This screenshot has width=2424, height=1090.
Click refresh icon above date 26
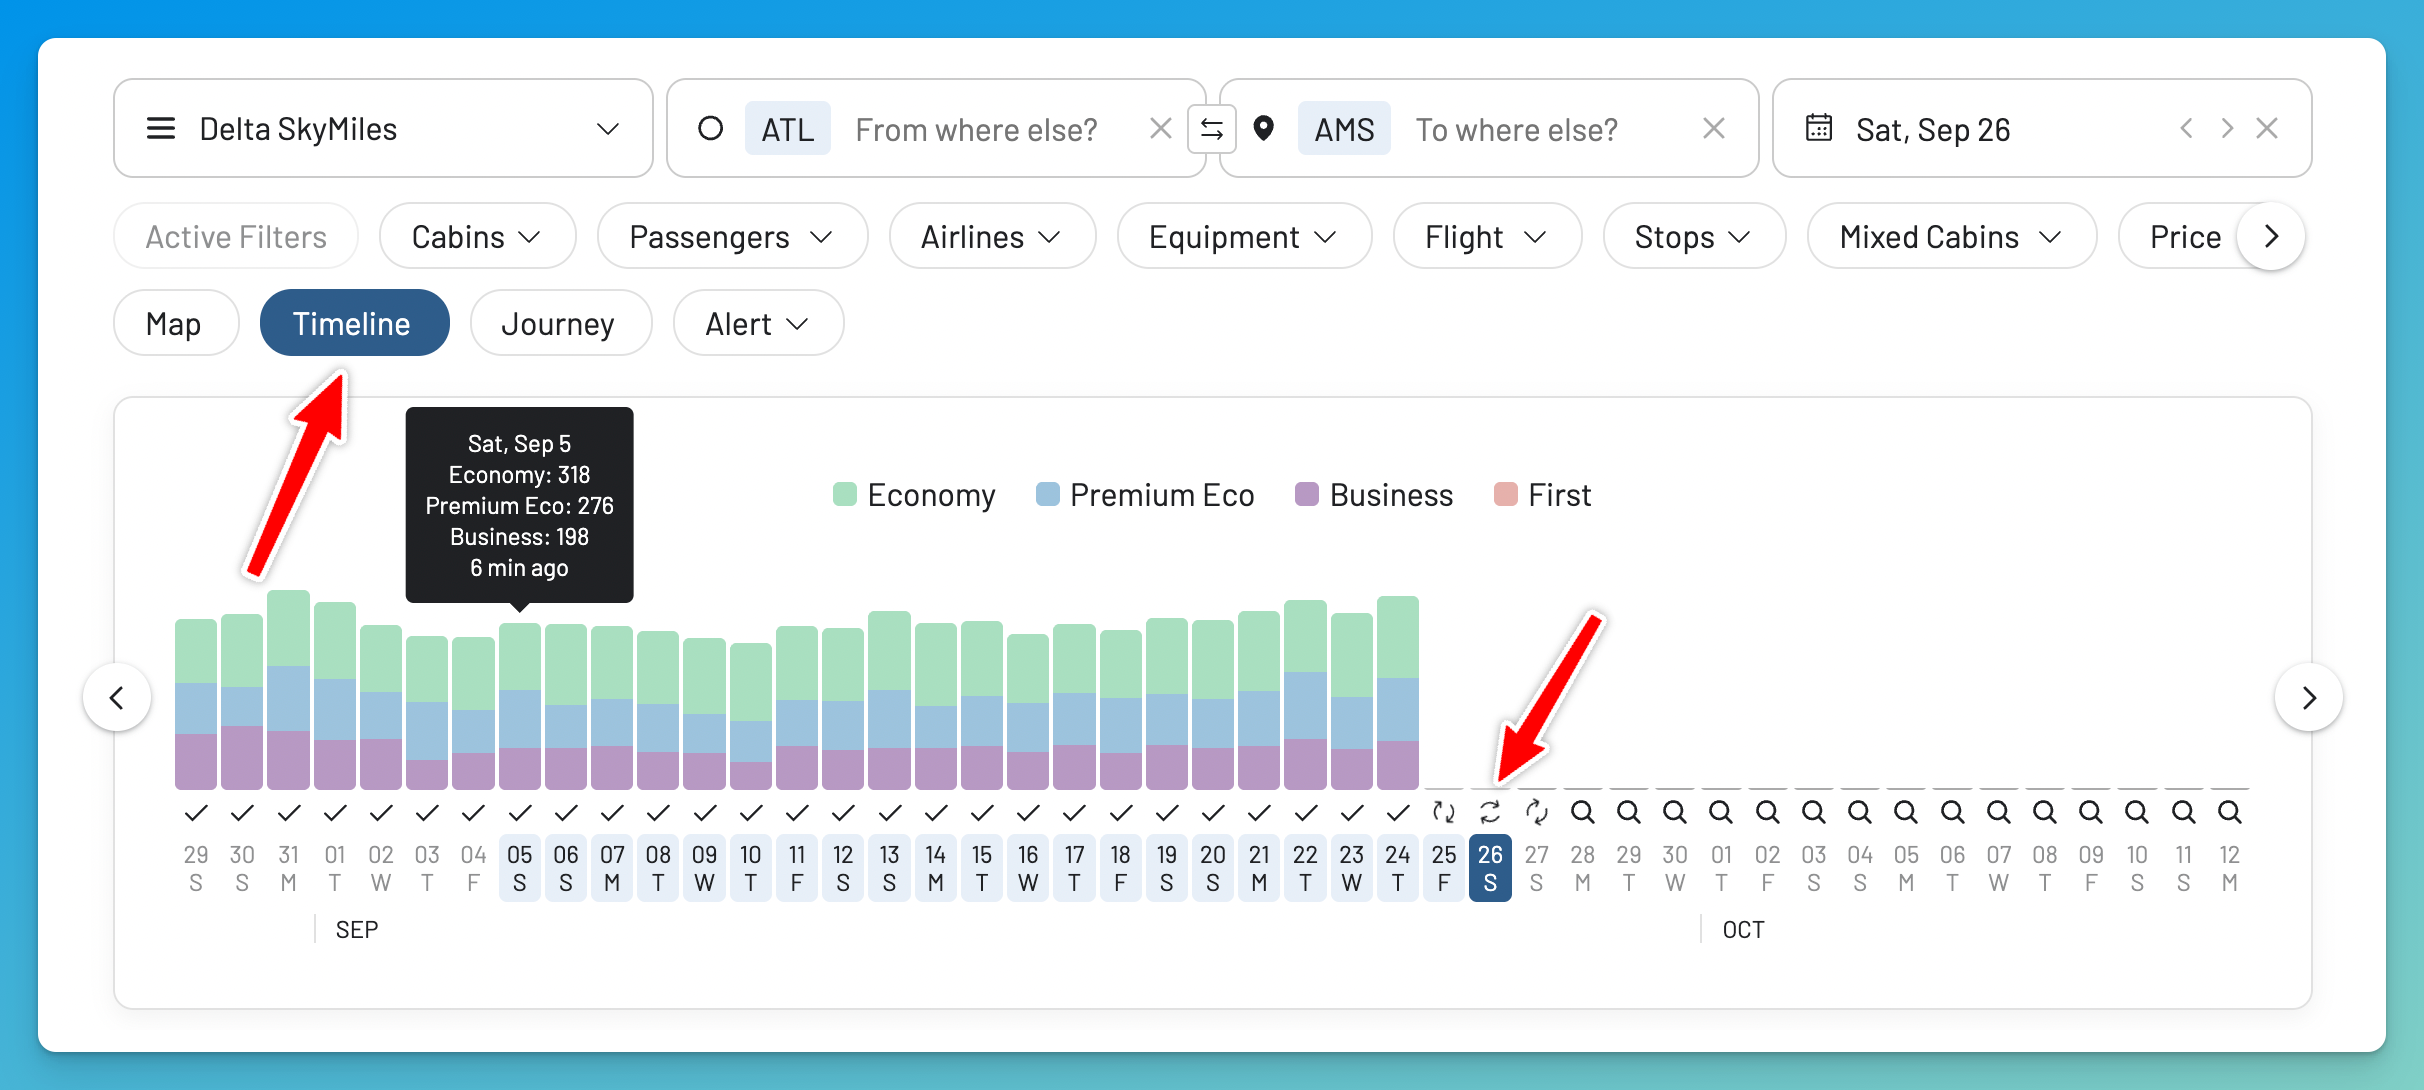click(1490, 812)
